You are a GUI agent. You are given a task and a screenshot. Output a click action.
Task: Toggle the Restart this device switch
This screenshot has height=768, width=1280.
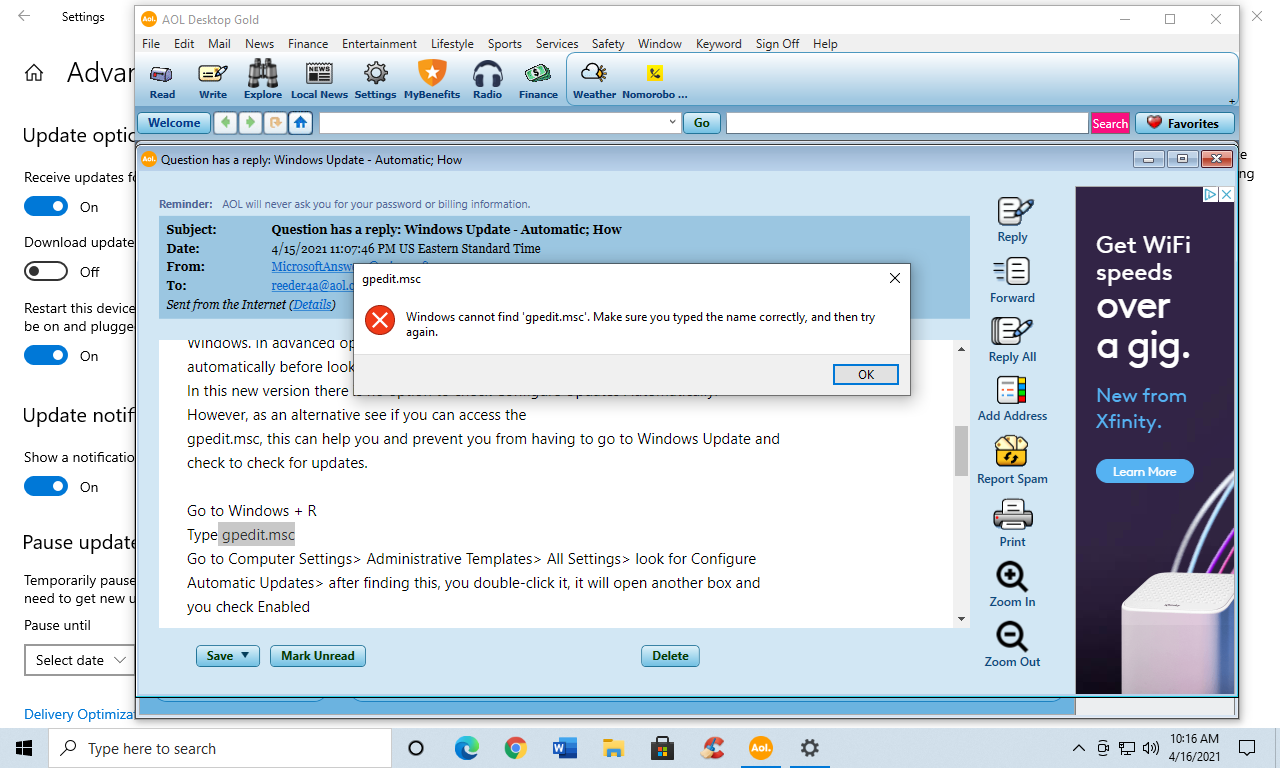(x=46, y=355)
